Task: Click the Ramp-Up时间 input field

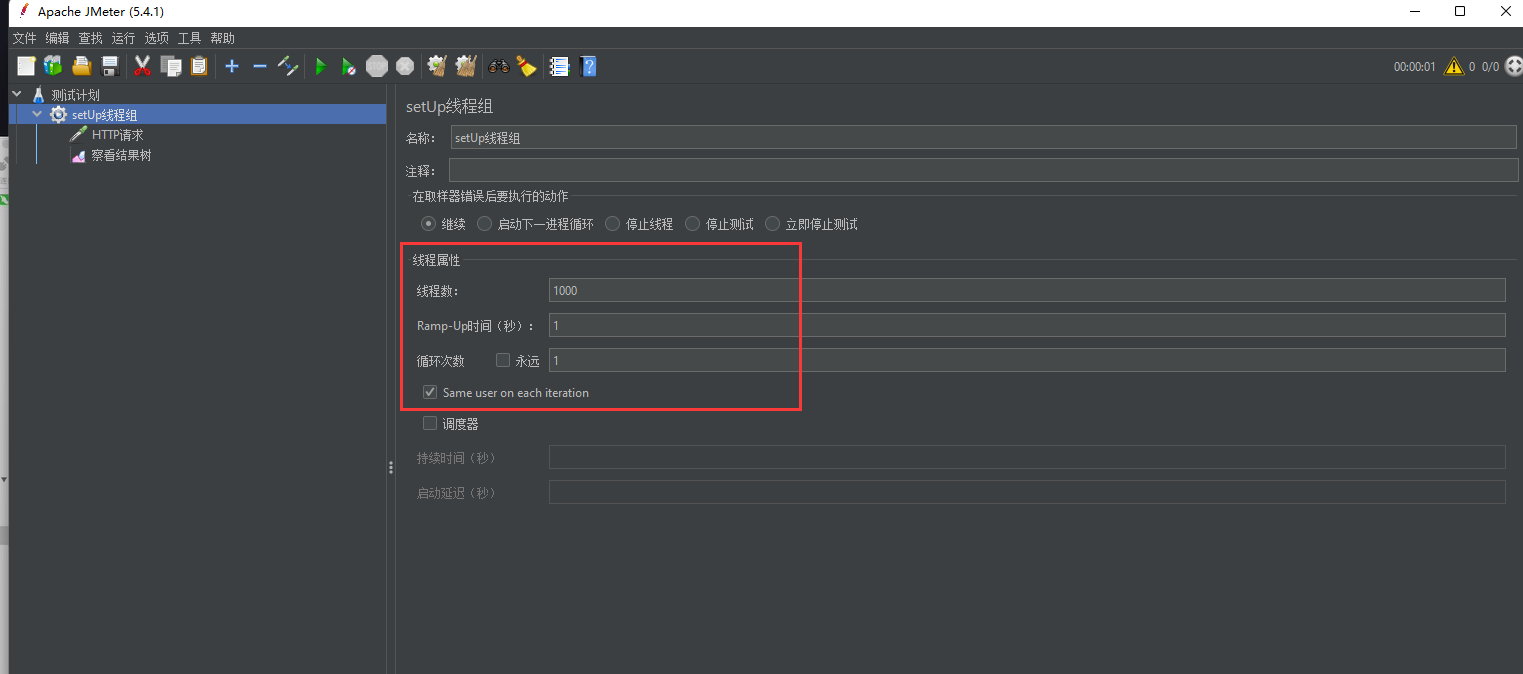Action: [1027, 325]
